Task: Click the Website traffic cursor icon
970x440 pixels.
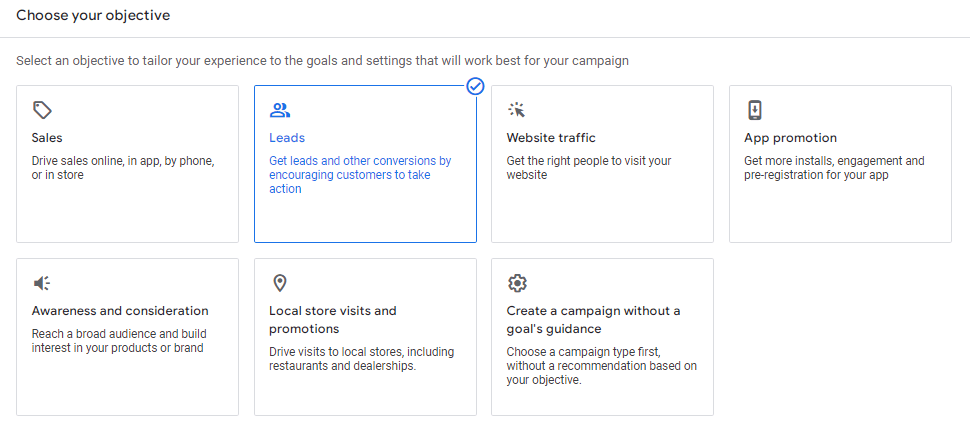Action: tap(517, 110)
